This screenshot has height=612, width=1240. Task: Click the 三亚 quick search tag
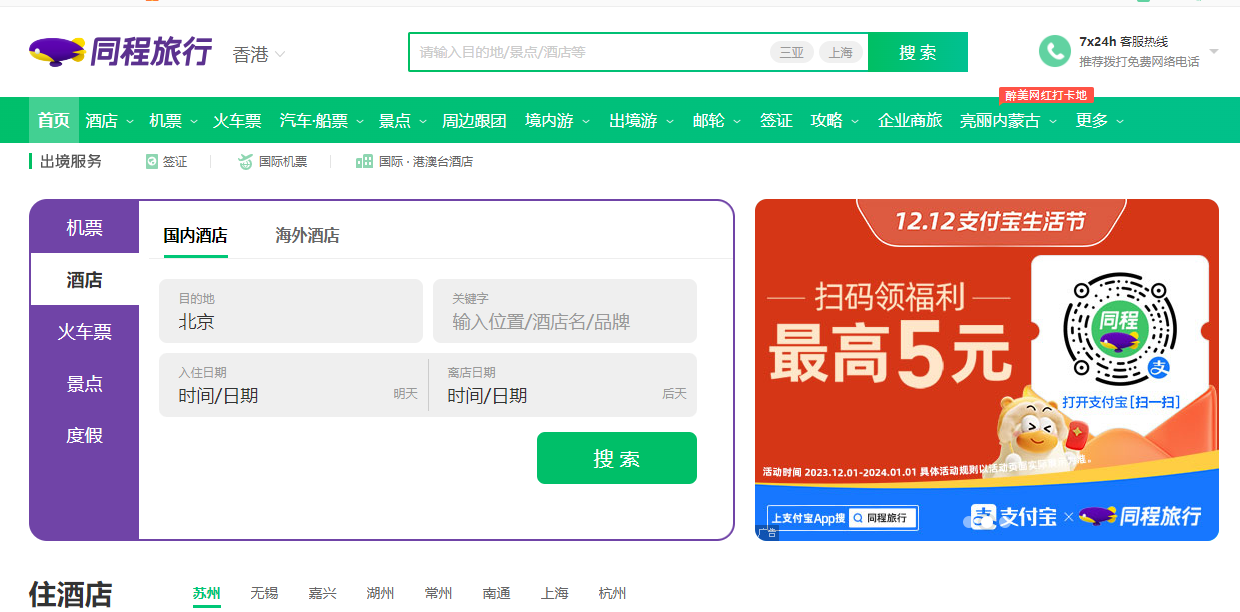click(791, 52)
